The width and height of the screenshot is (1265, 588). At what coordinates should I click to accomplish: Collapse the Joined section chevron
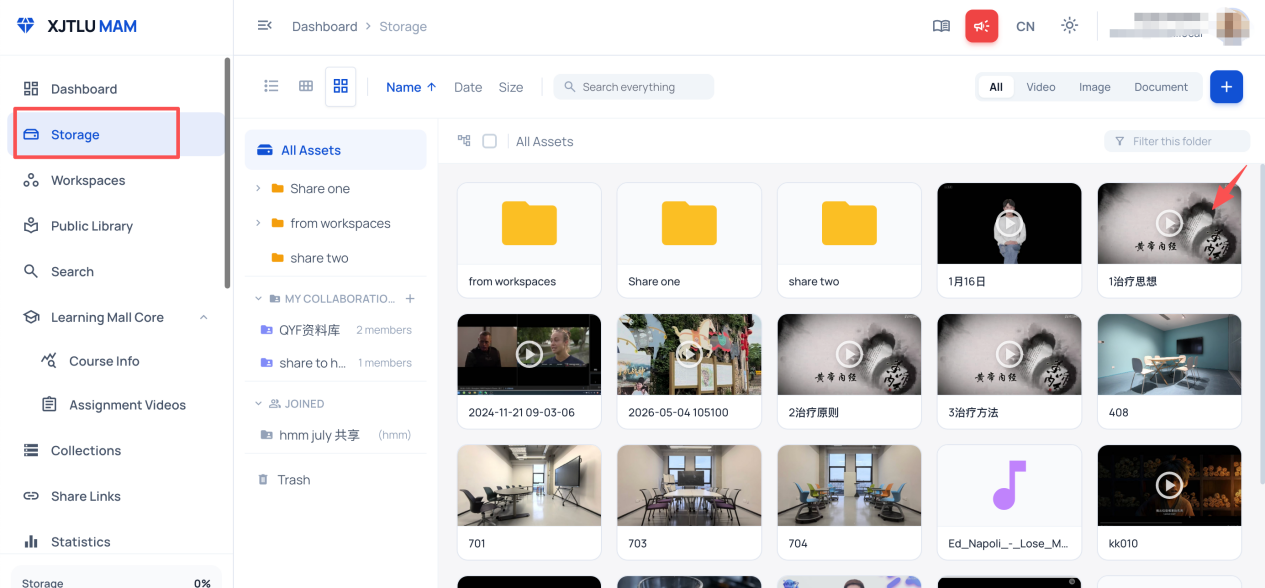tap(258, 404)
